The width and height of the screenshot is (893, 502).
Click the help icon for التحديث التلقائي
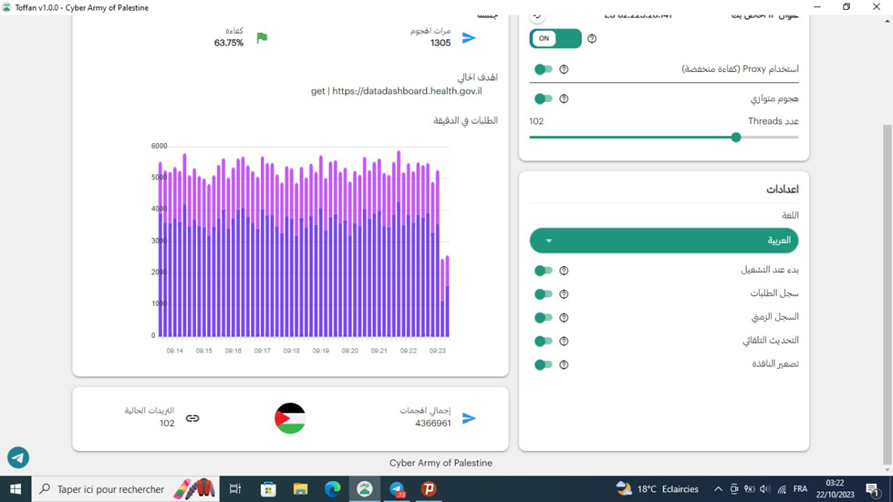tap(564, 341)
